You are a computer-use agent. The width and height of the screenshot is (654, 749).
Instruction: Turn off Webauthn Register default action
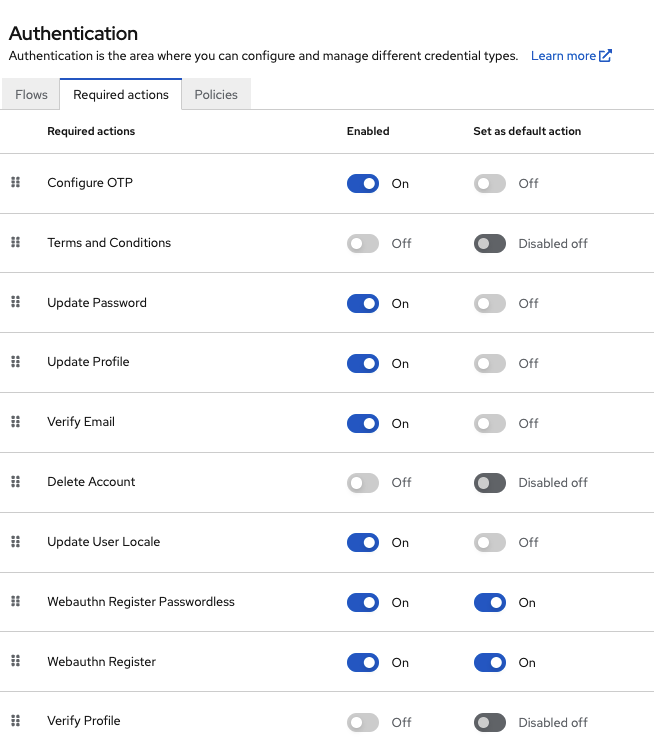[x=490, y=662]
